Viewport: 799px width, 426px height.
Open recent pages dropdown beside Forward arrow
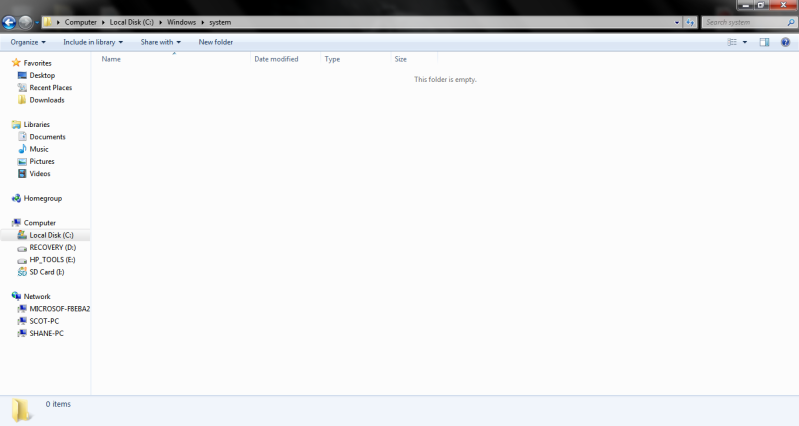[x=37, y=22]
